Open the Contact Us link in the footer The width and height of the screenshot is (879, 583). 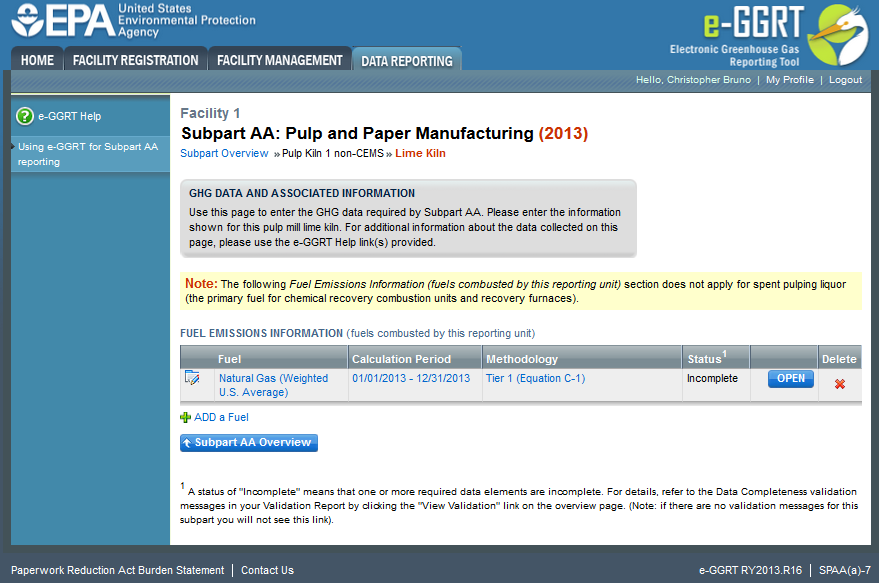pyautogui.click(x=266, y=569)
